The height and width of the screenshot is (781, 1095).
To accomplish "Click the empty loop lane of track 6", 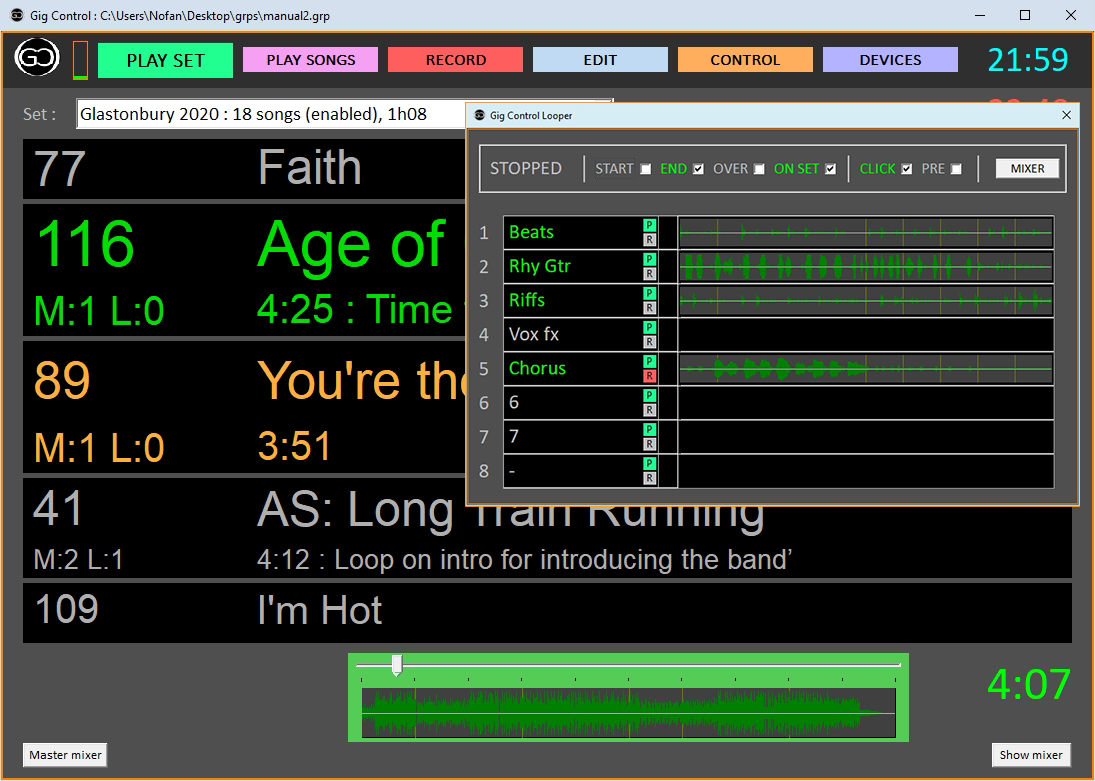I will [866, 402].
